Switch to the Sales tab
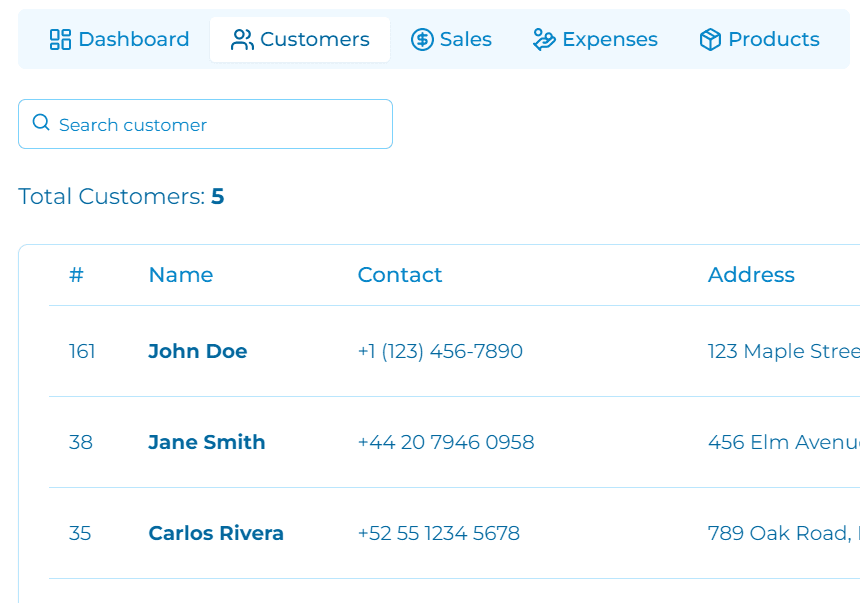Image resolution: width=860 pixels, height=603 pixels. coord(451,40)
